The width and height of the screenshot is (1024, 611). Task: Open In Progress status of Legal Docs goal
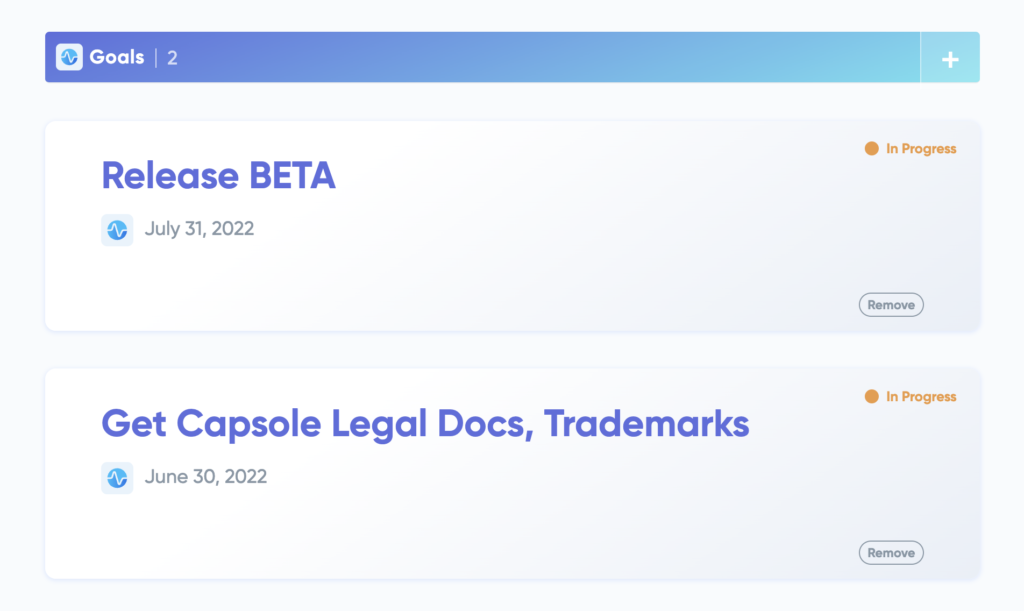[x=921, y=397]
